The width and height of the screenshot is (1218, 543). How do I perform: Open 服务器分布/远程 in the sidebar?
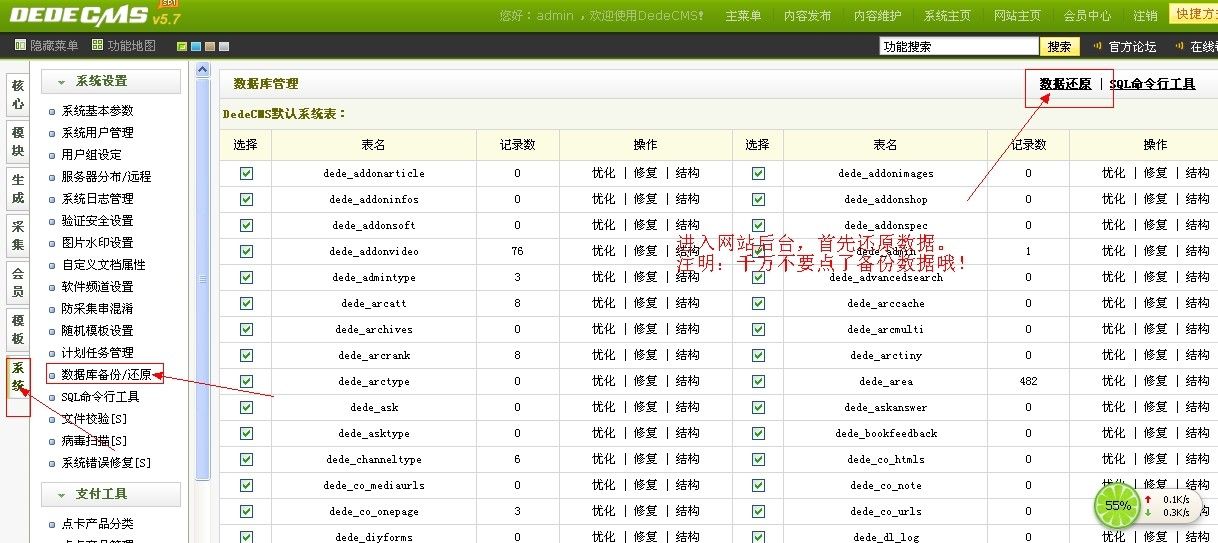click(x=106, y=177)
